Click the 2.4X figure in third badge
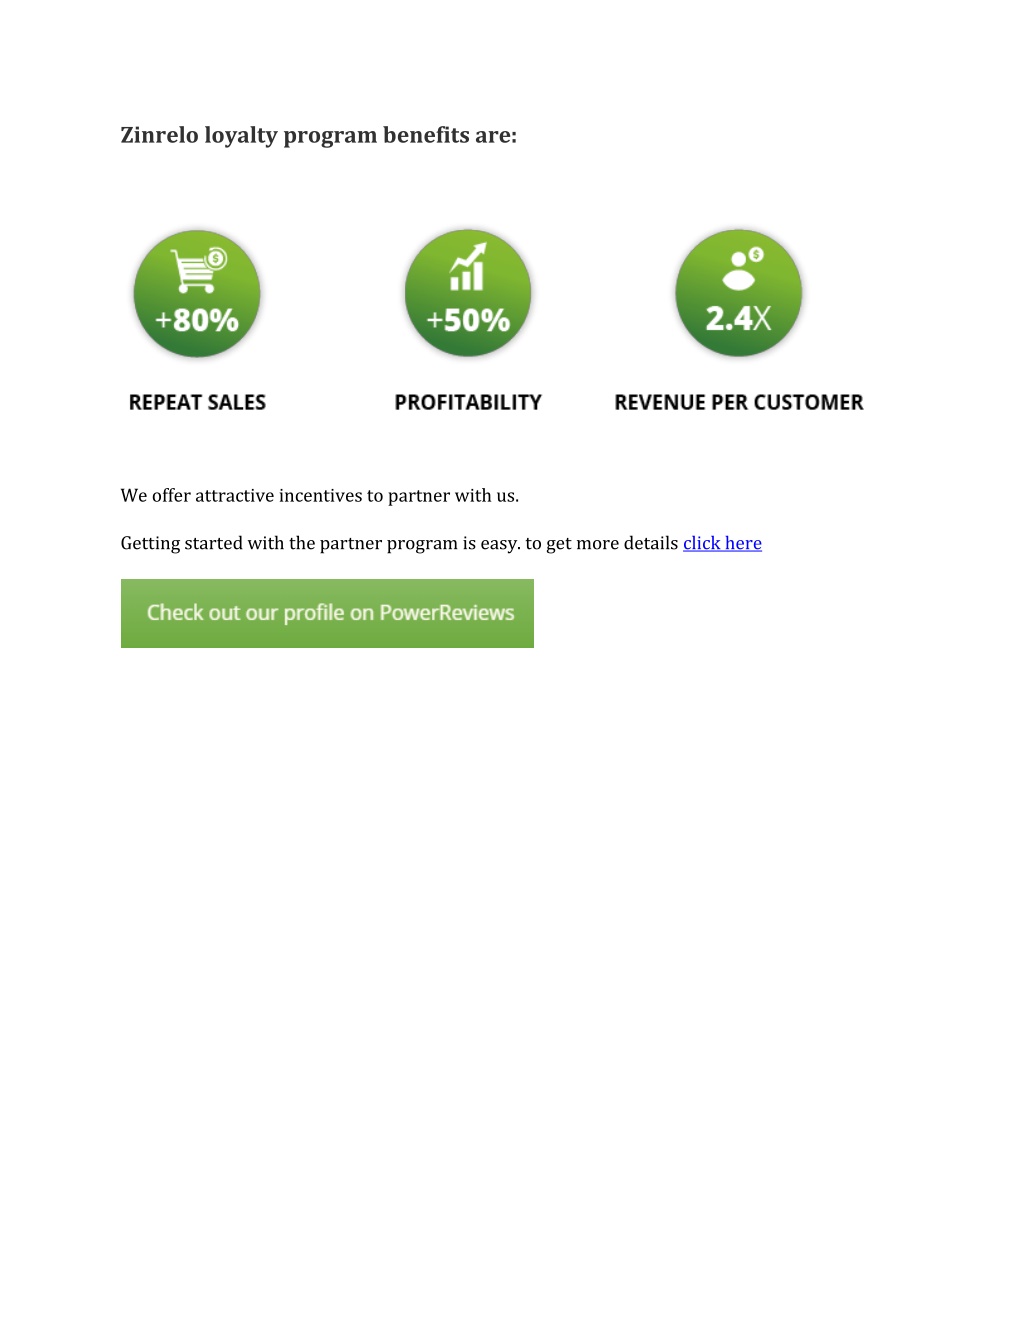1024x1325 pixels. coord(739,319)
